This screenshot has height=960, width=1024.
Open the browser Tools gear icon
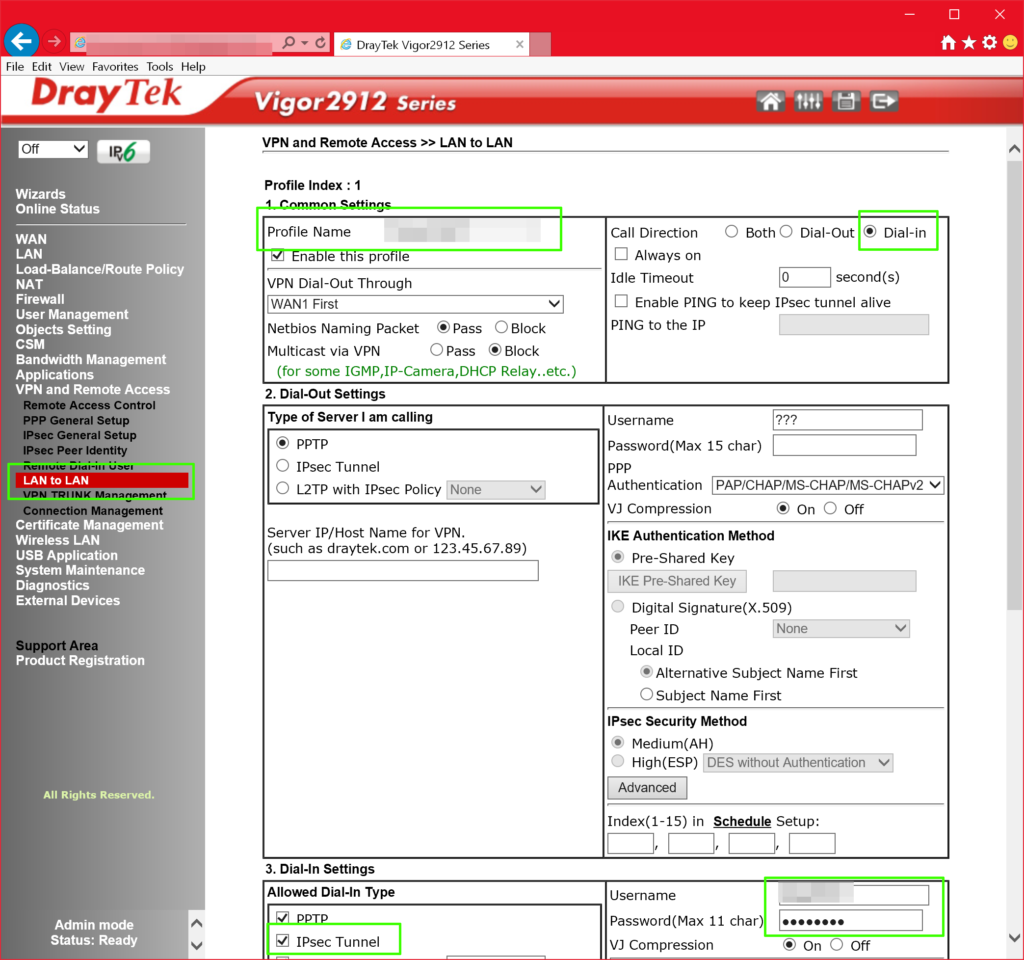coord(990,43)
